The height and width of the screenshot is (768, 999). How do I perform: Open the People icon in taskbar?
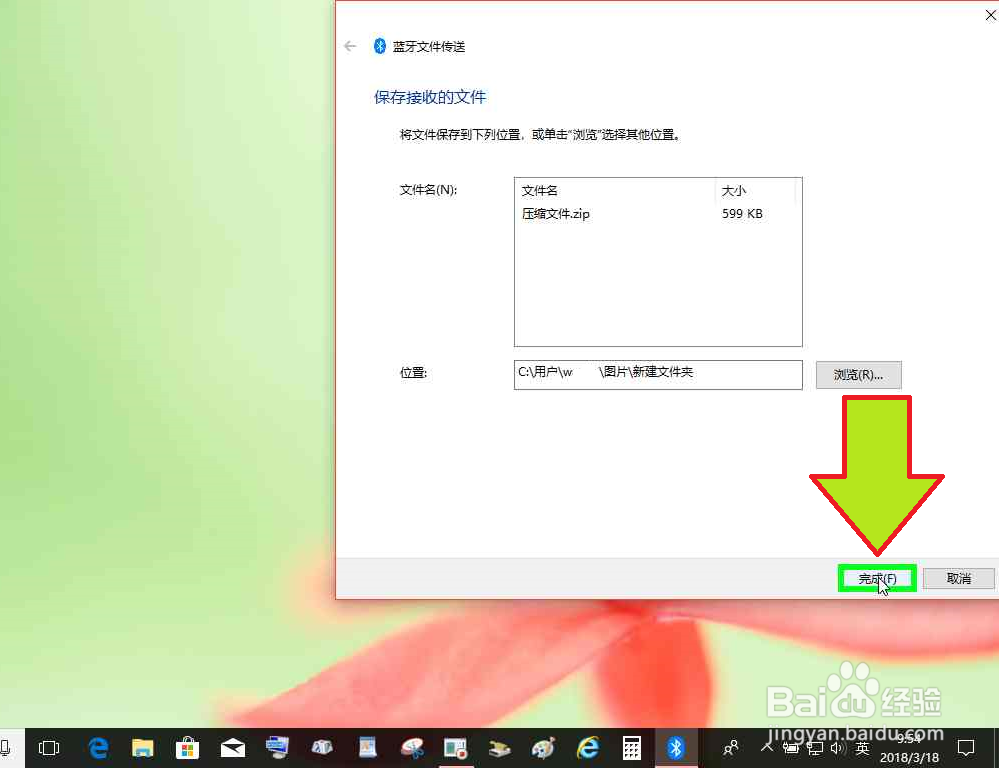tap(731, 748)
